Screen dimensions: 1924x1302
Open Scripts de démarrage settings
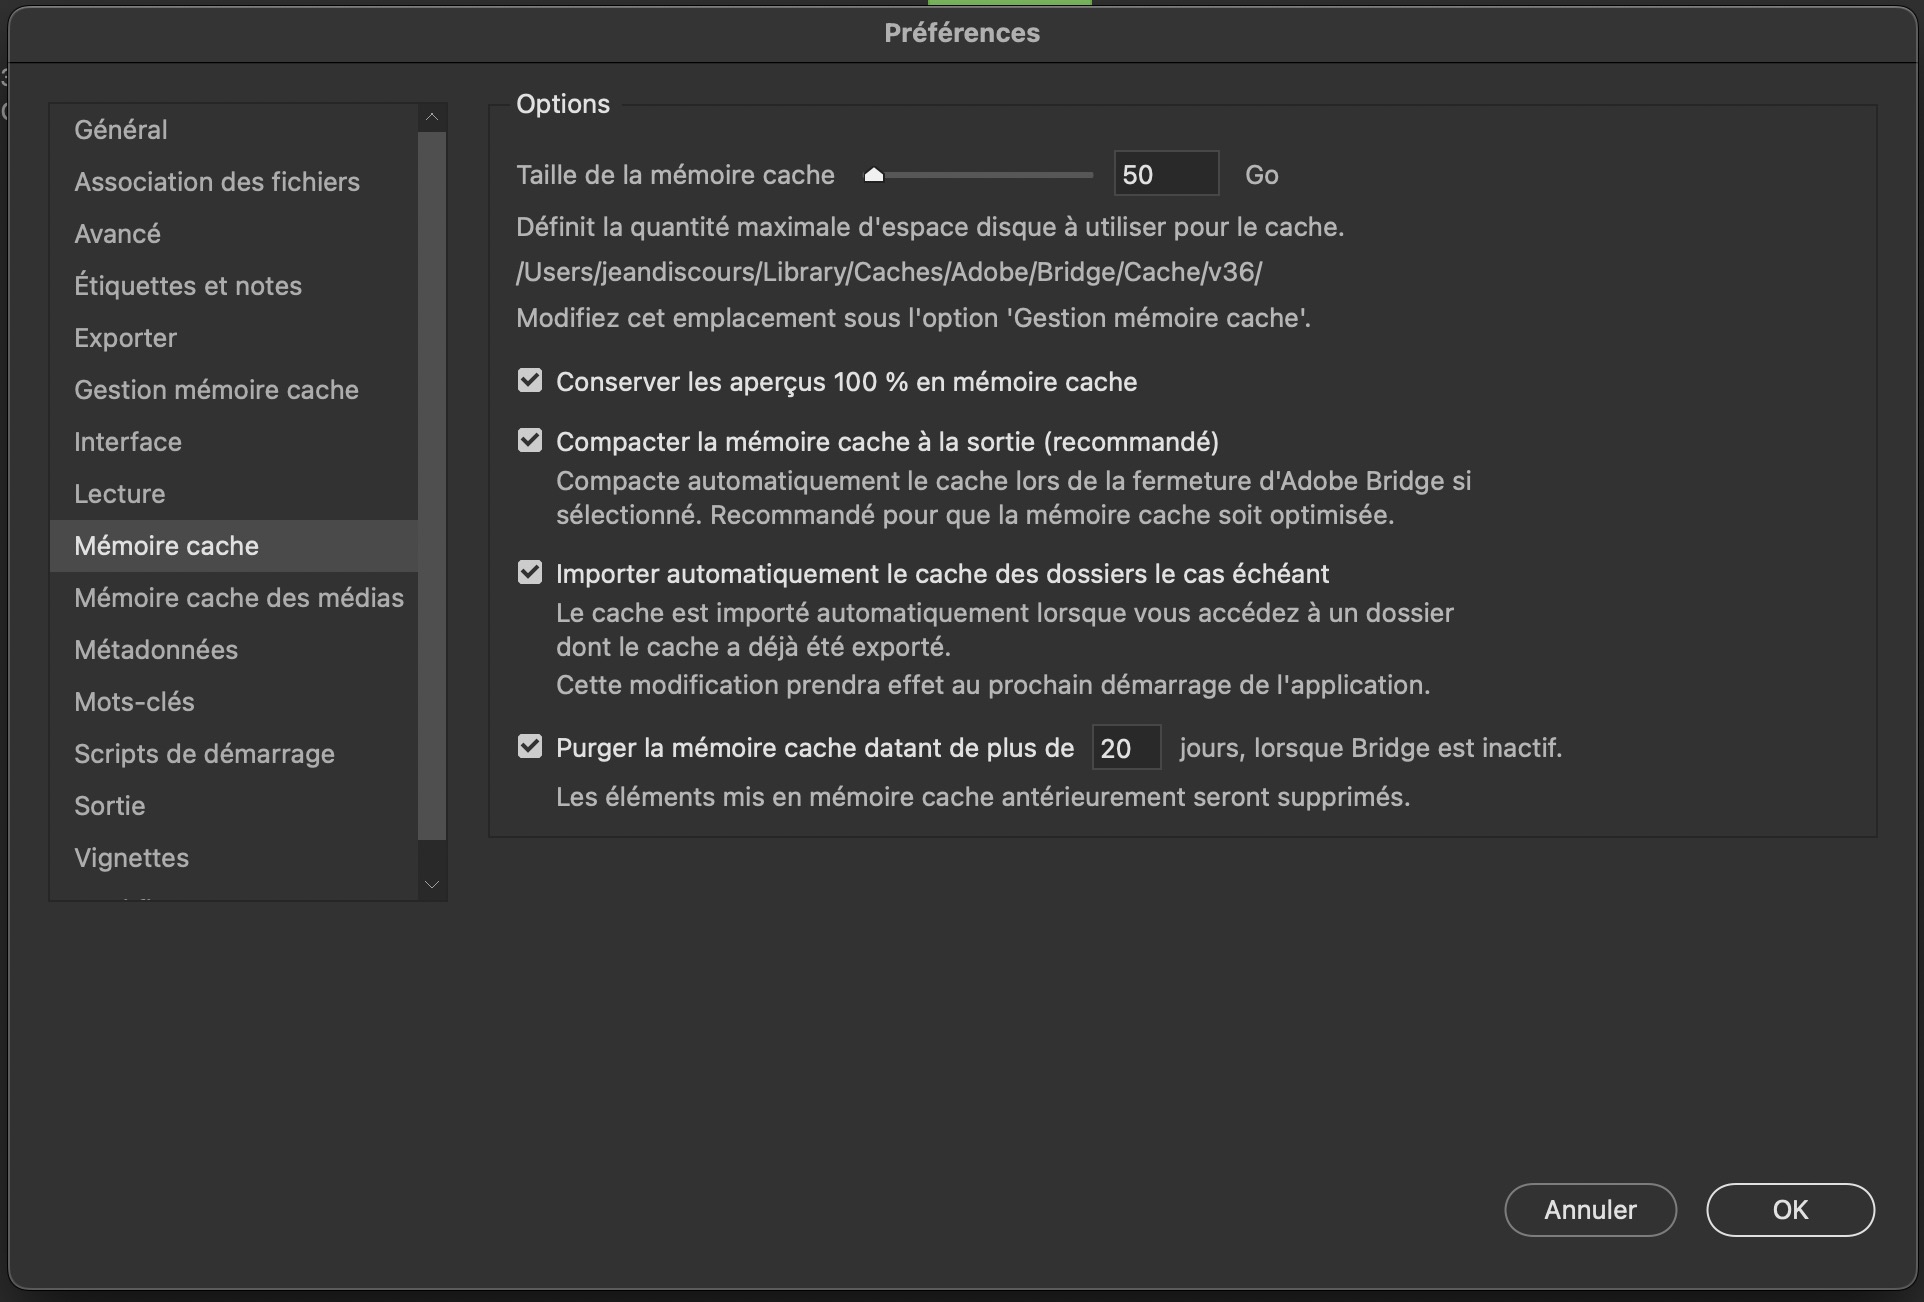click(x=204, y=753)
